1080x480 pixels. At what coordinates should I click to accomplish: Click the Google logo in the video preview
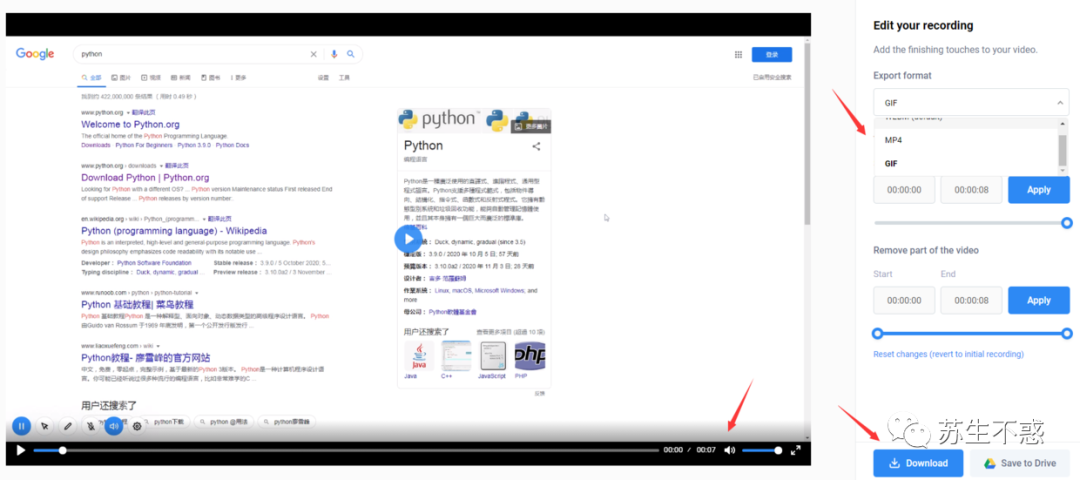coord(35,54)
